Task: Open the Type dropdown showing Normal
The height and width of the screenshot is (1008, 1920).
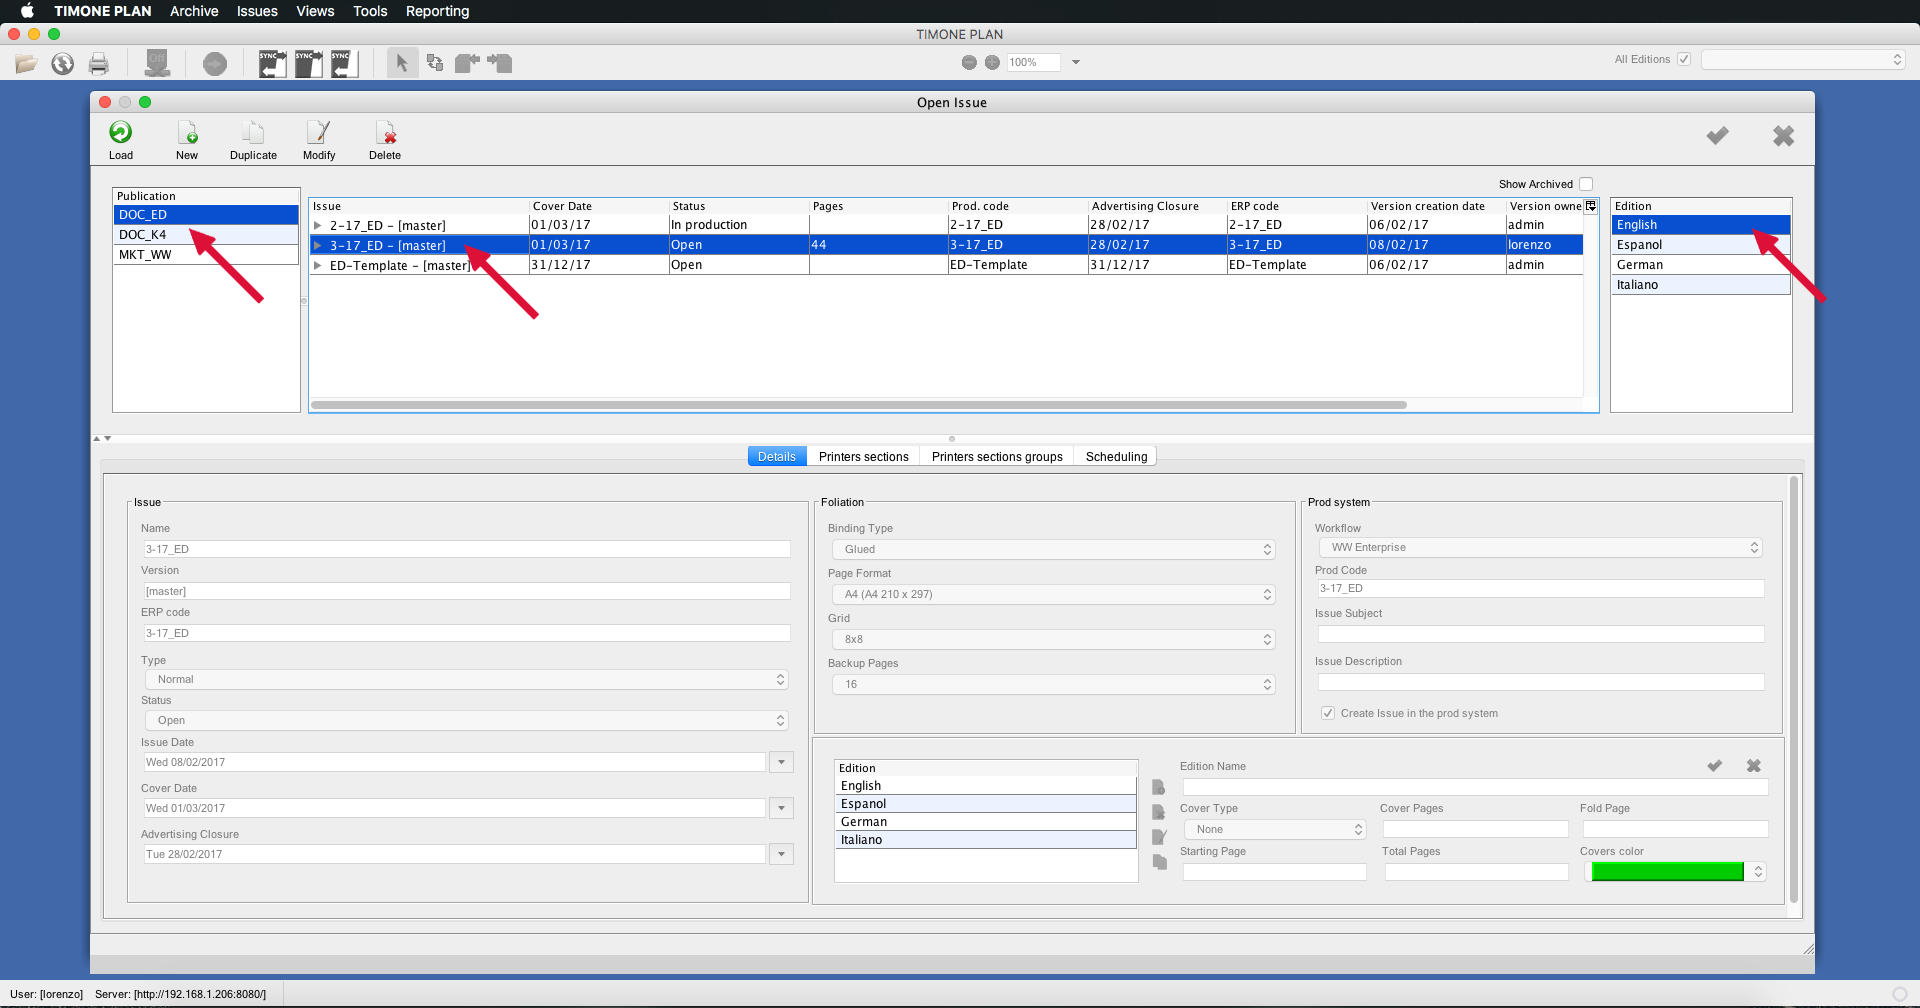Action: 466,679
